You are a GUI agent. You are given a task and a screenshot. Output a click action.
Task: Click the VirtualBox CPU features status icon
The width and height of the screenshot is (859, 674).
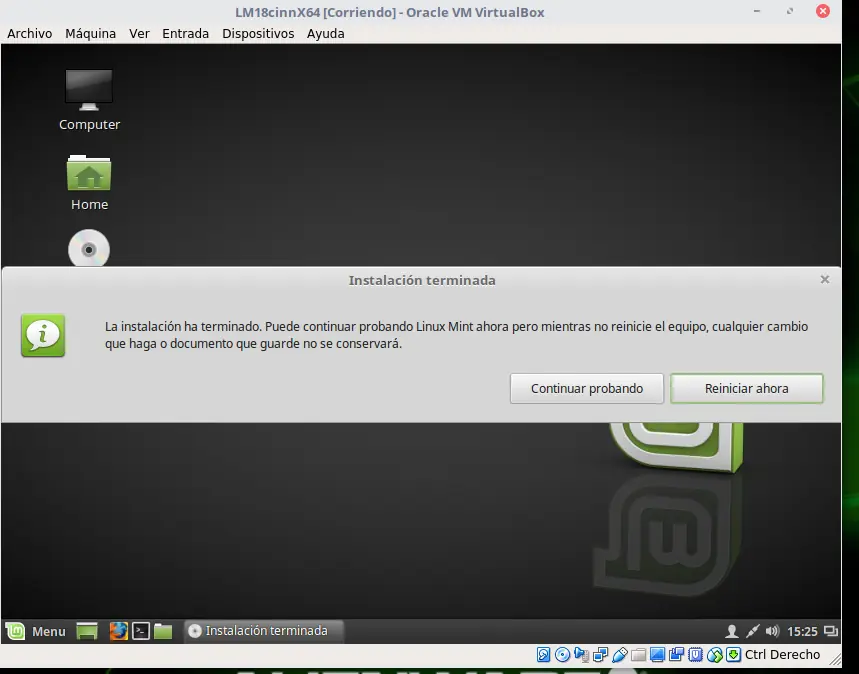point(695,655)
